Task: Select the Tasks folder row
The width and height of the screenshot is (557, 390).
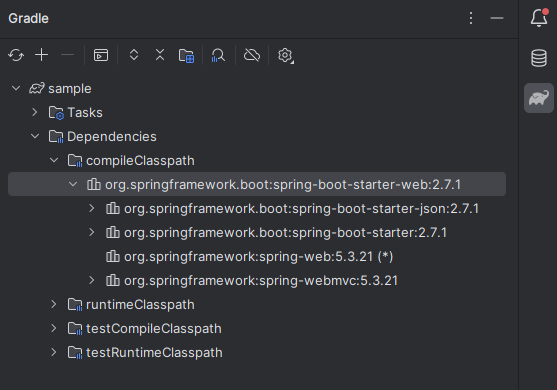Action: tap(256, 112)
